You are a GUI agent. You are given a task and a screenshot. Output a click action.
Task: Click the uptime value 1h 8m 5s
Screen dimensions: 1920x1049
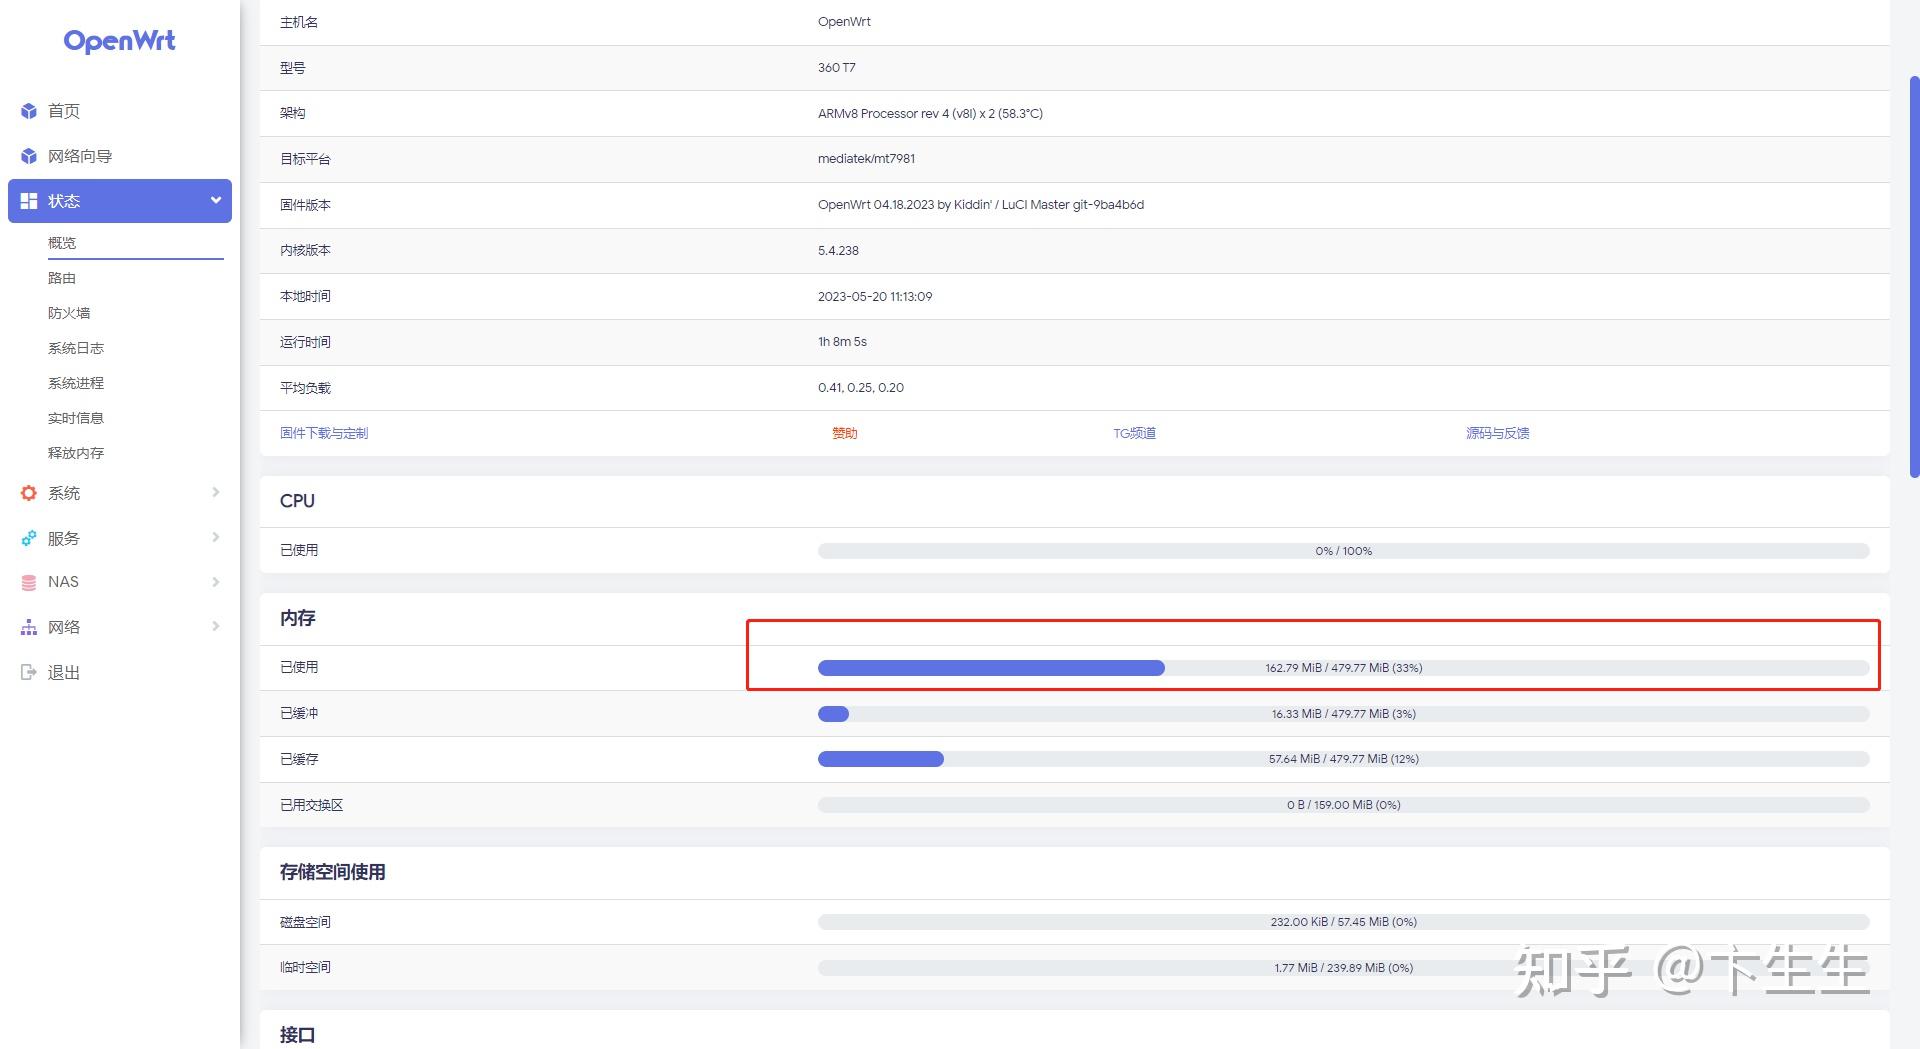842,342
